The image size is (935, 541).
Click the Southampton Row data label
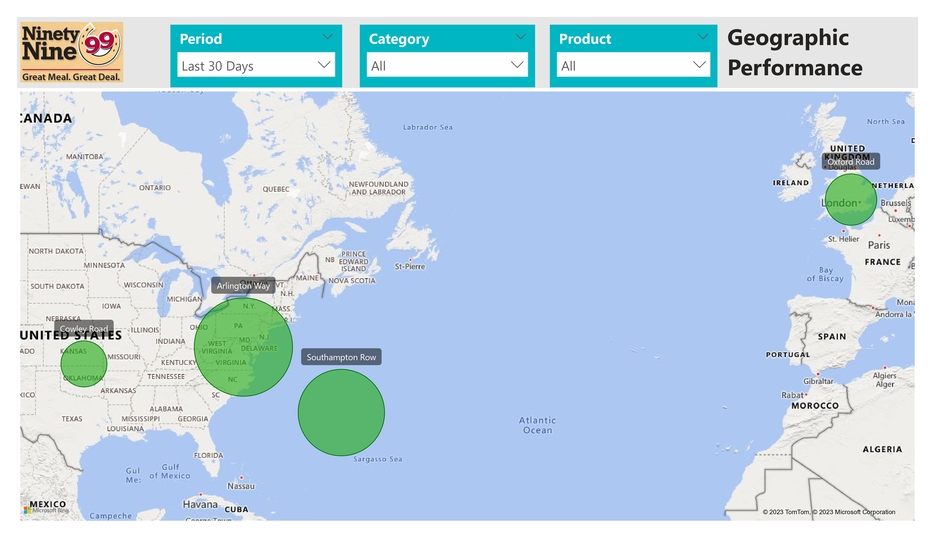pyautogui.click(x=341, y=357)
